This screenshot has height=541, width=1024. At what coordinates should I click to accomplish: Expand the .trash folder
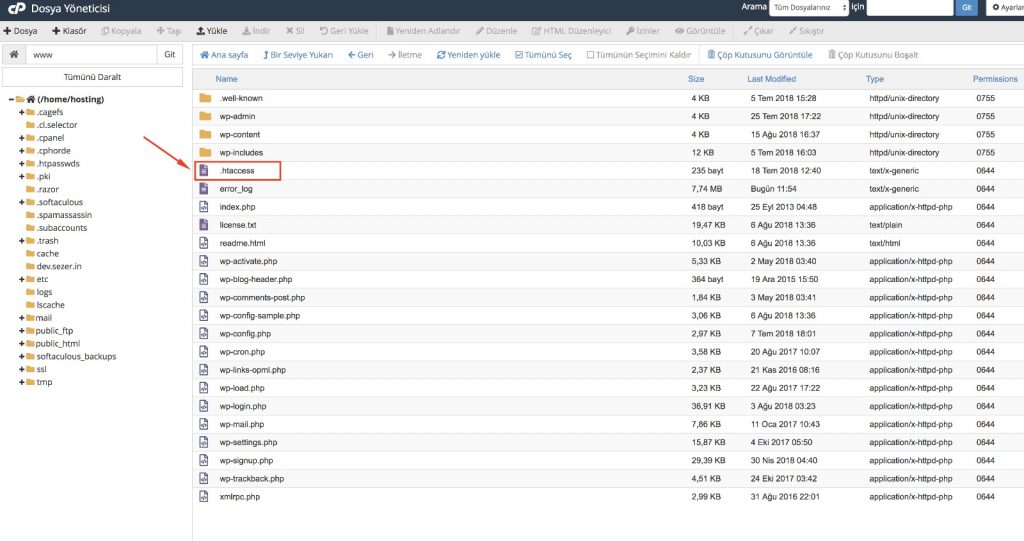point(22,241)
